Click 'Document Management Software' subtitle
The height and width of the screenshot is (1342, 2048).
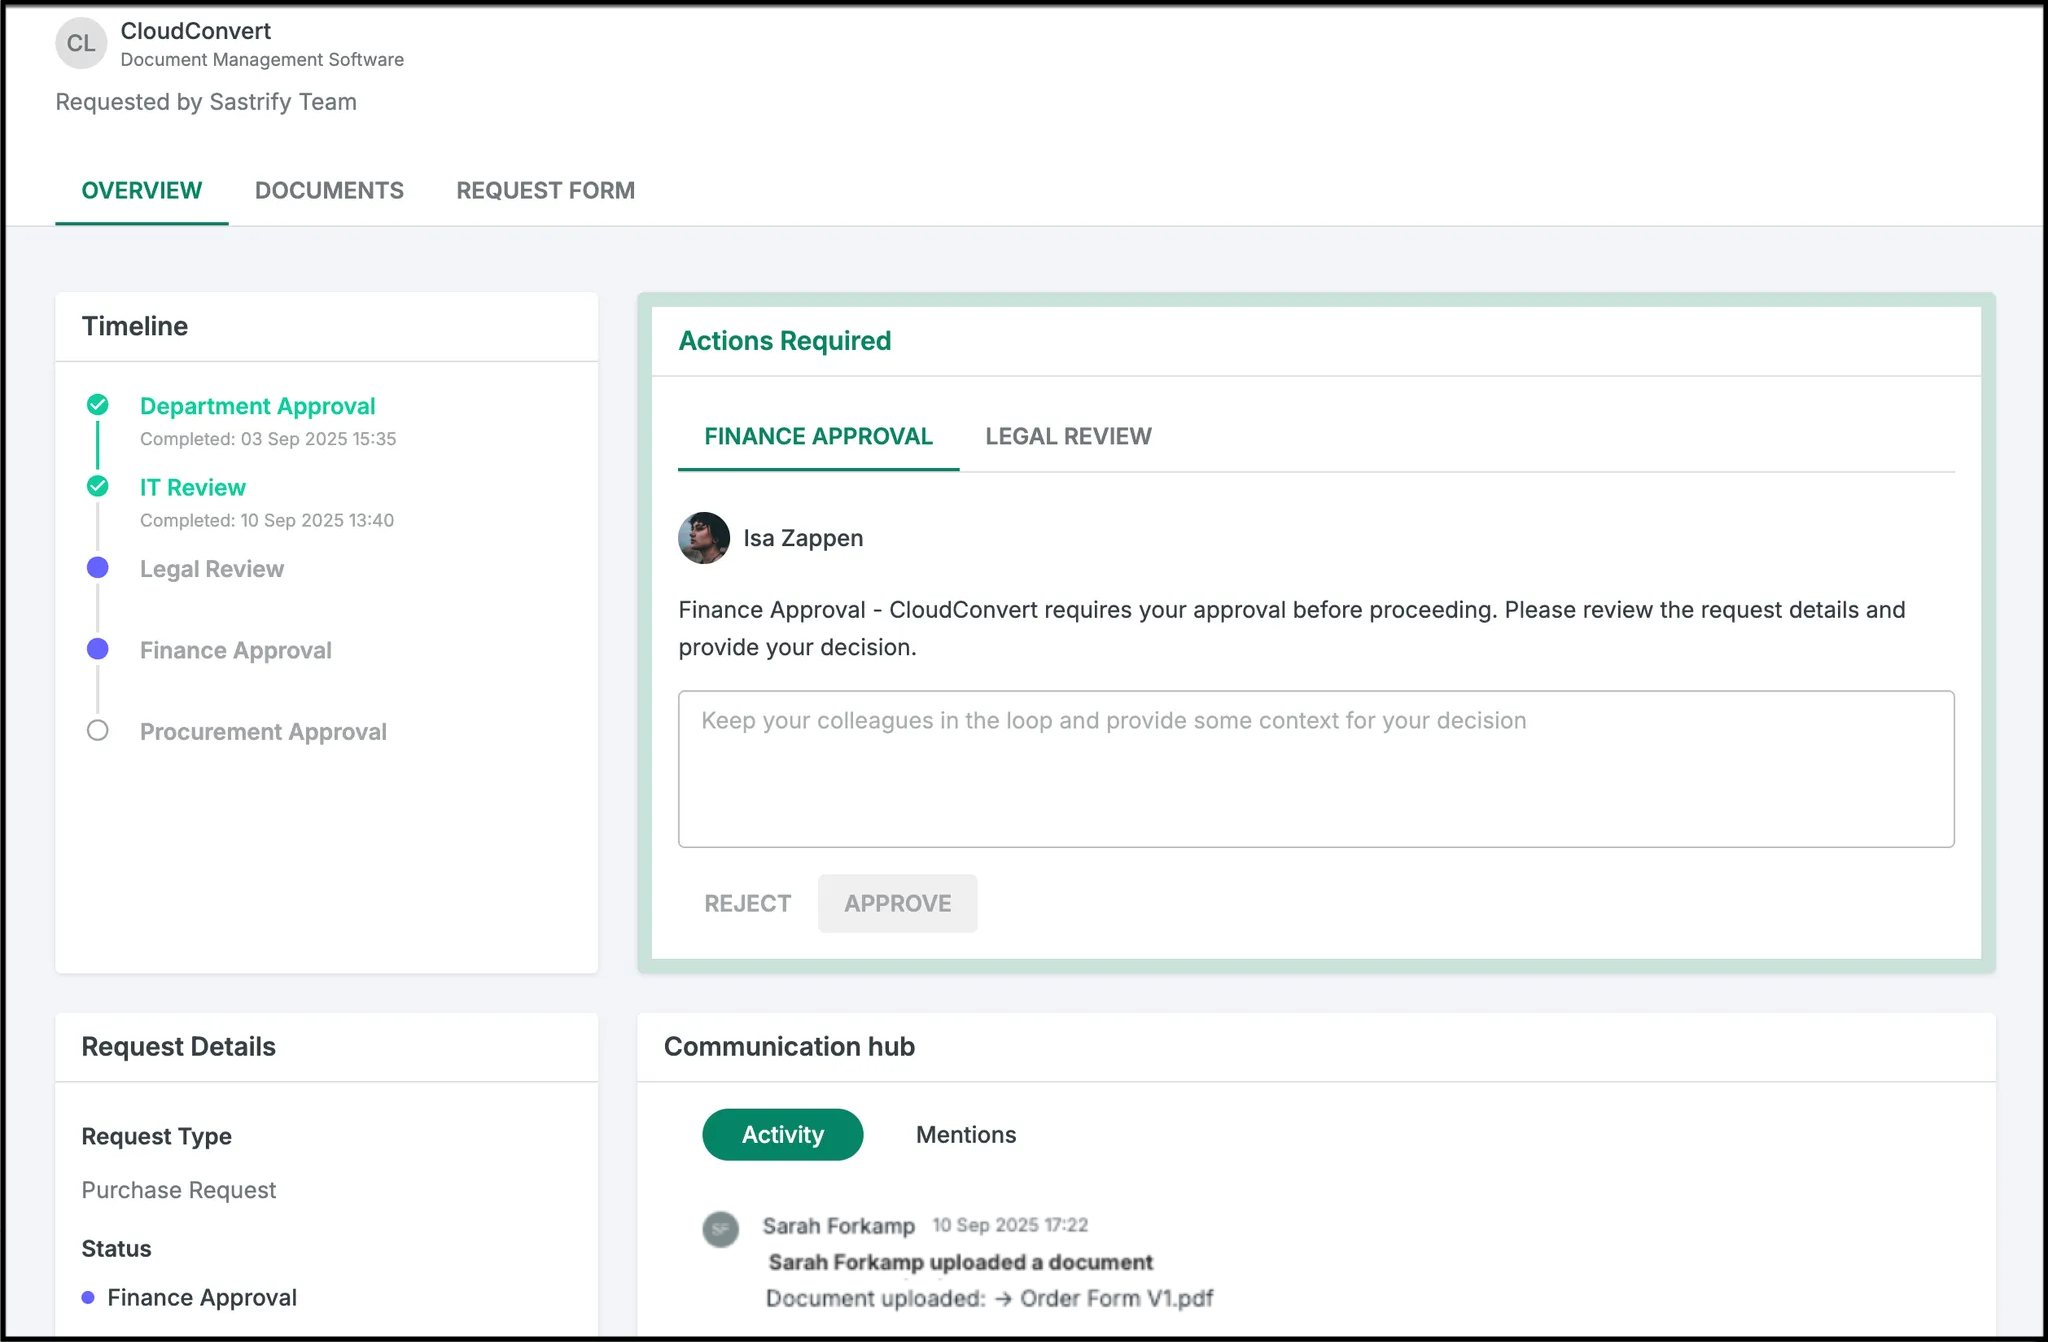point(262,60)
